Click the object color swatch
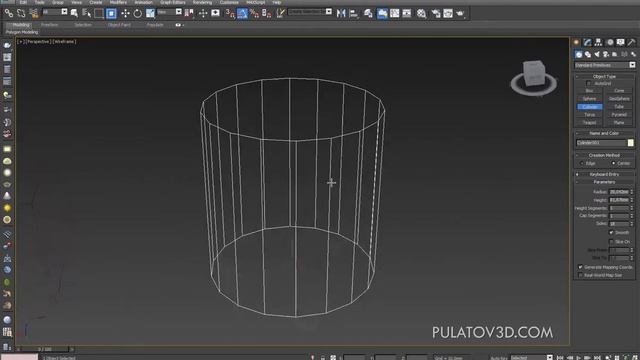The image size is (640, 360). tap(631, 143)
